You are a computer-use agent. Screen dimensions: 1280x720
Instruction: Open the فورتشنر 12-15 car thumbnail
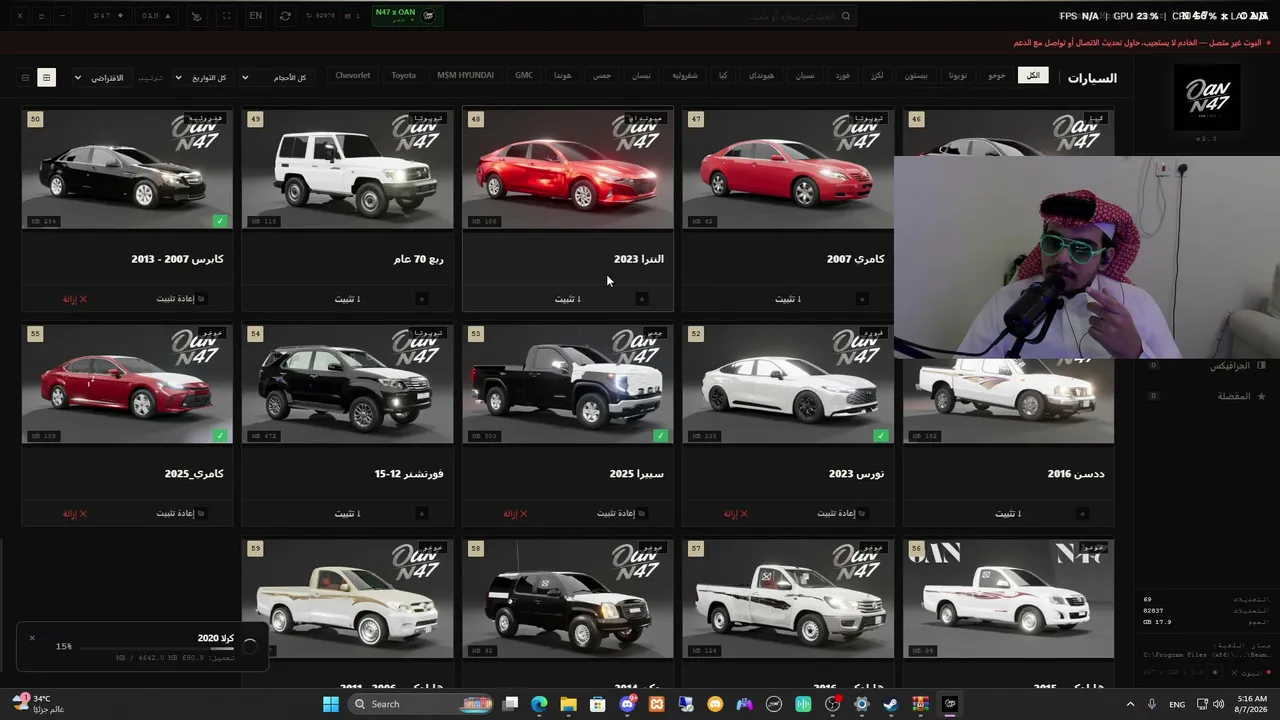coord(347,384)
